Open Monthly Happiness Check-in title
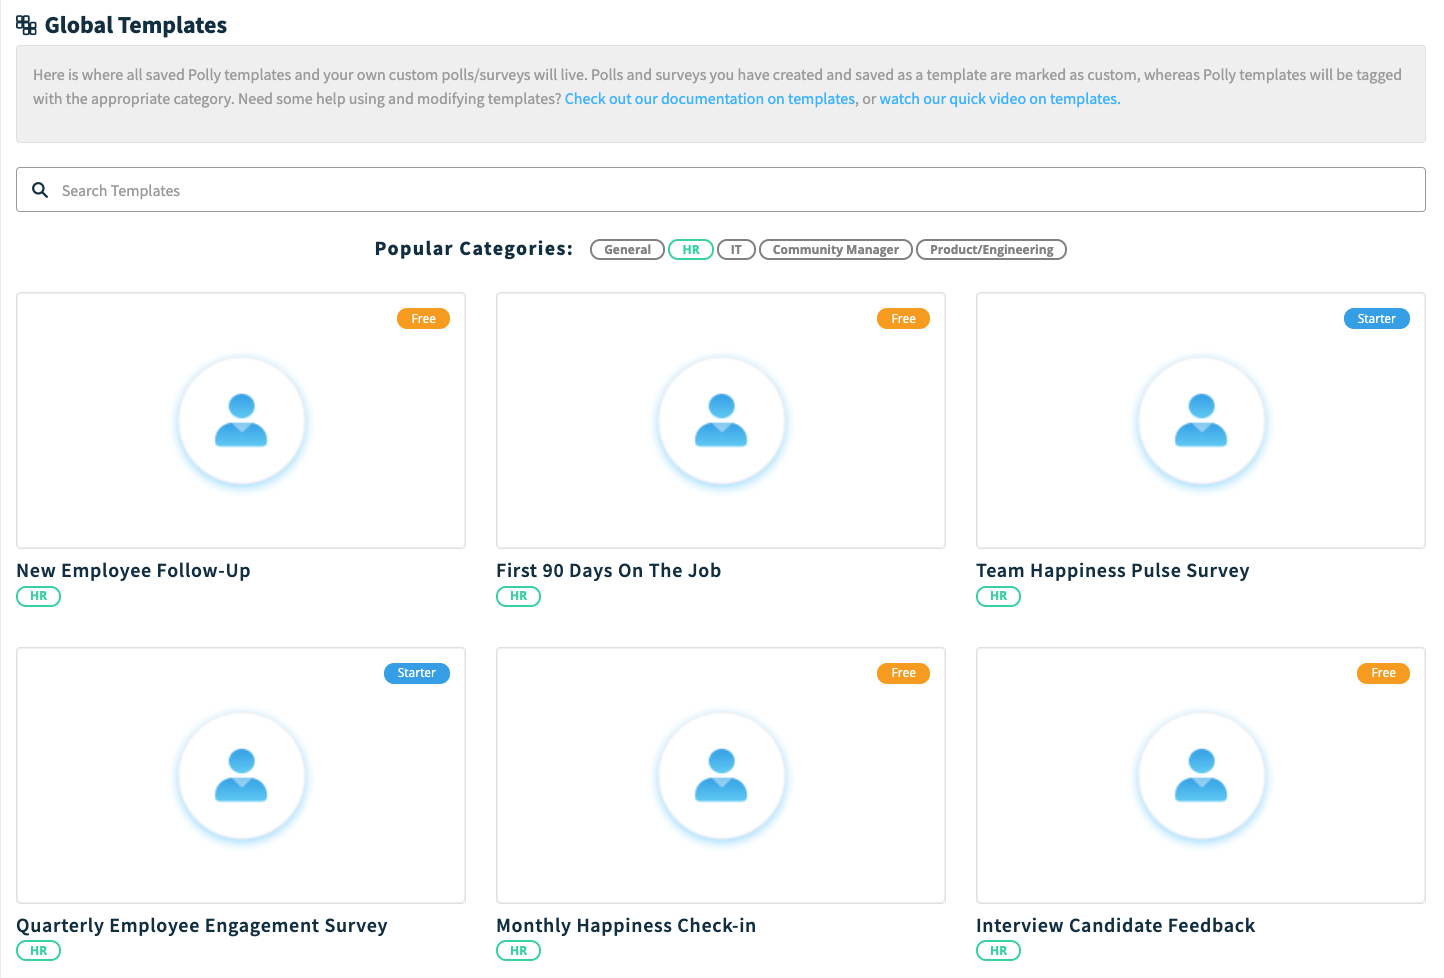 click(626, 926)
